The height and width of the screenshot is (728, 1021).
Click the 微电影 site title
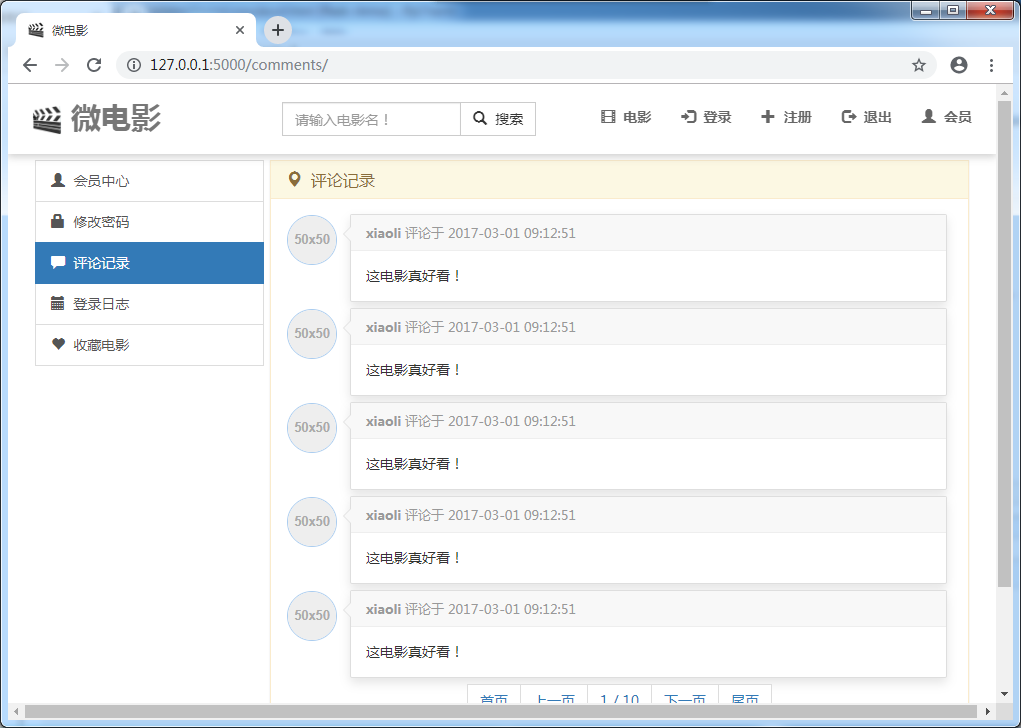(x=116, y=119)
